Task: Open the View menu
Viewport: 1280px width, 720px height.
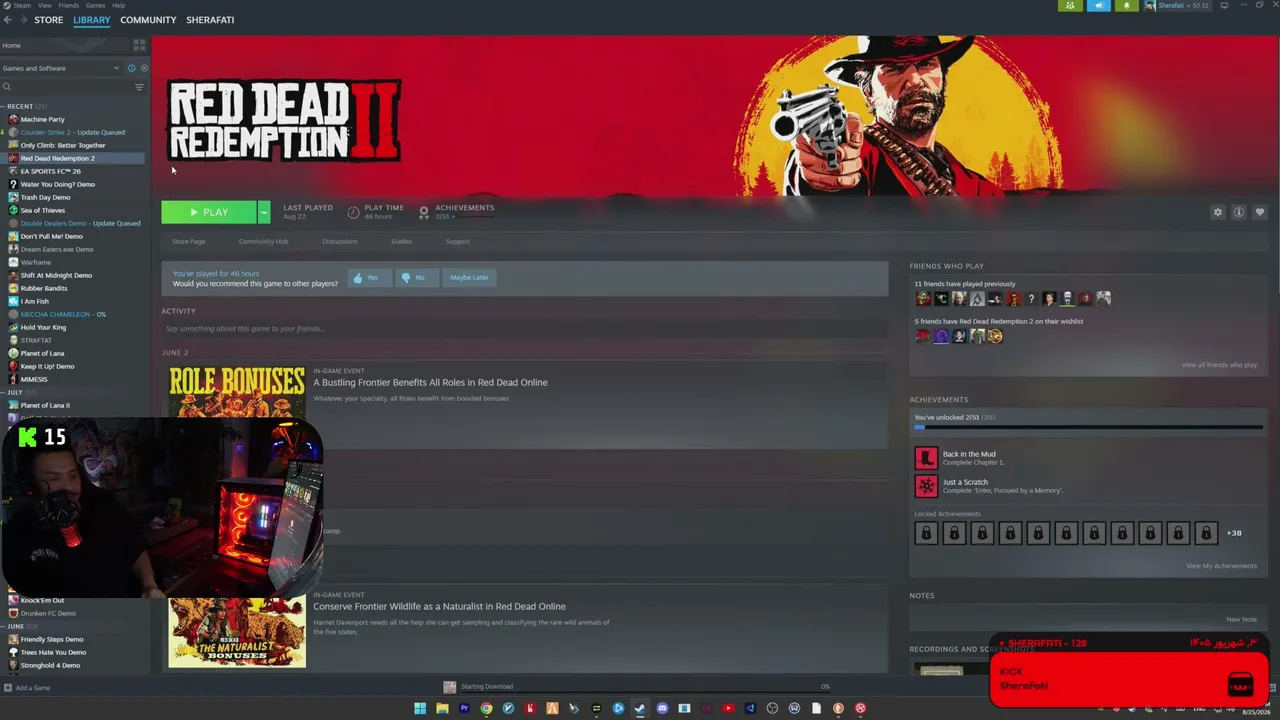Action: (x=45, y=6)
